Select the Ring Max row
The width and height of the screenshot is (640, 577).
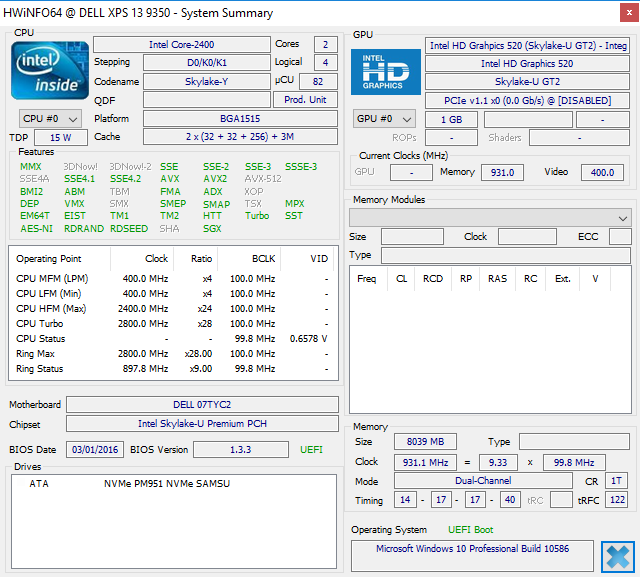(x=172, y=354)
